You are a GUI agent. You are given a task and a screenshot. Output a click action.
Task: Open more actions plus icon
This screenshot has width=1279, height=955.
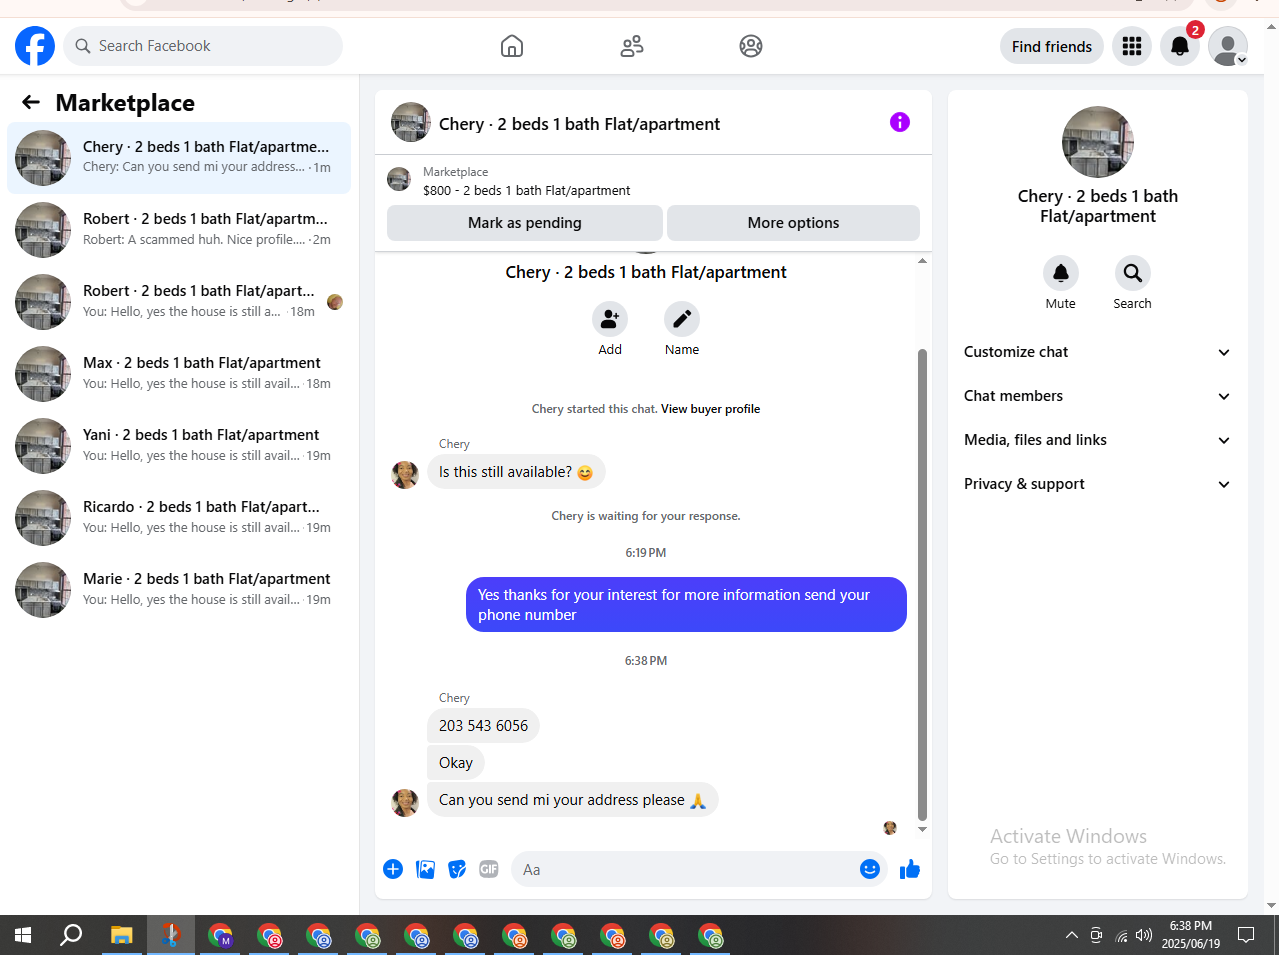[393, 869]
